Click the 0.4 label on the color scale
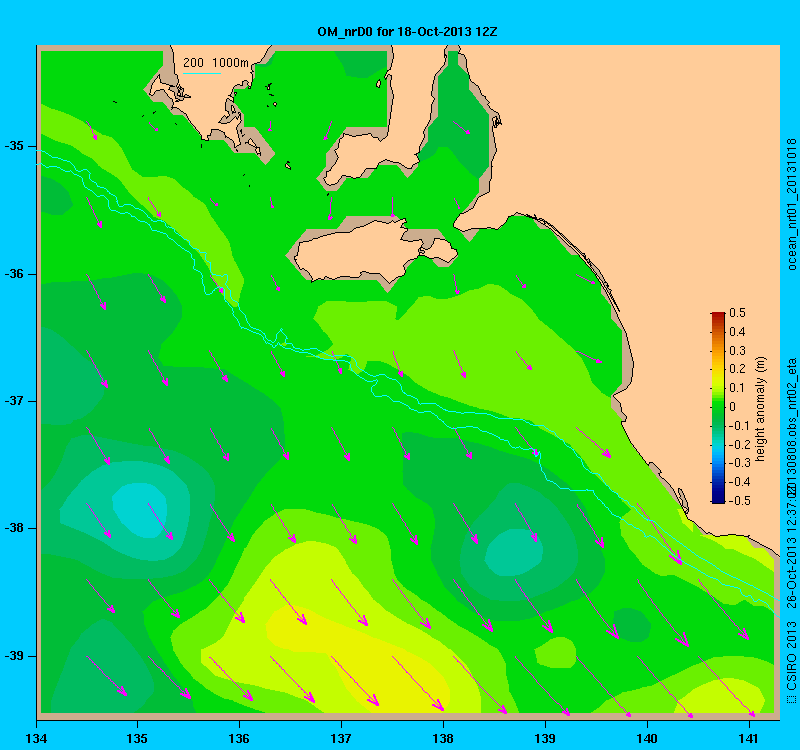The height and width of the screenshot is (750, 800). point(737,332)
